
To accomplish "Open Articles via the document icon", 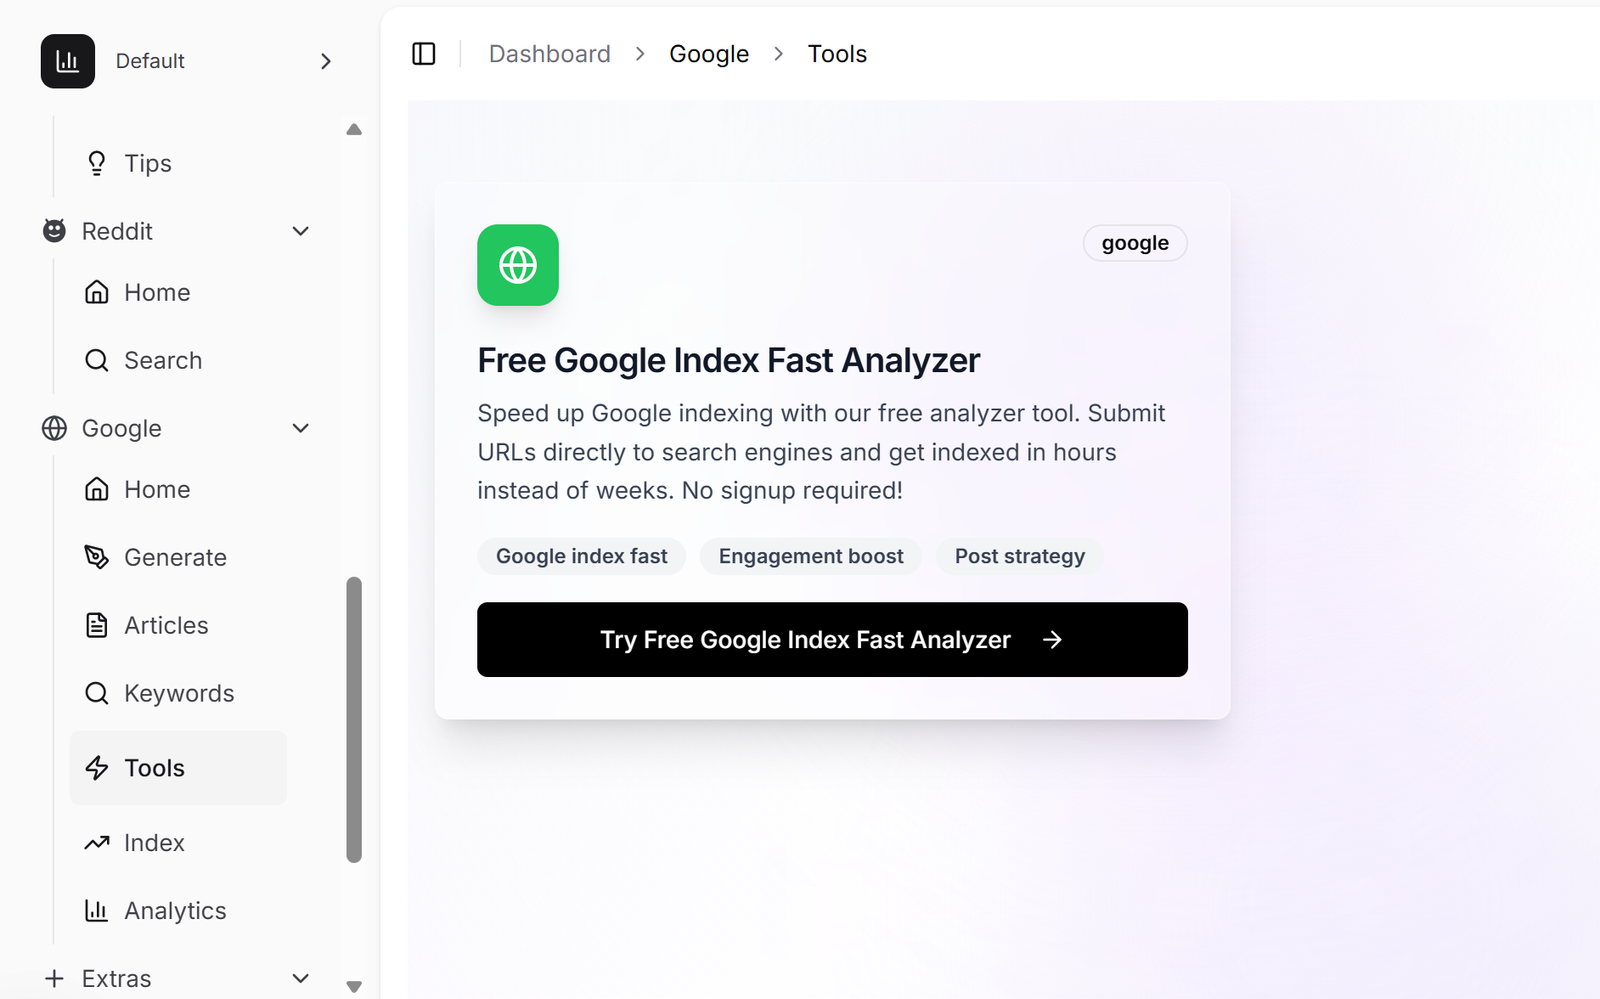I will point(97,625).
